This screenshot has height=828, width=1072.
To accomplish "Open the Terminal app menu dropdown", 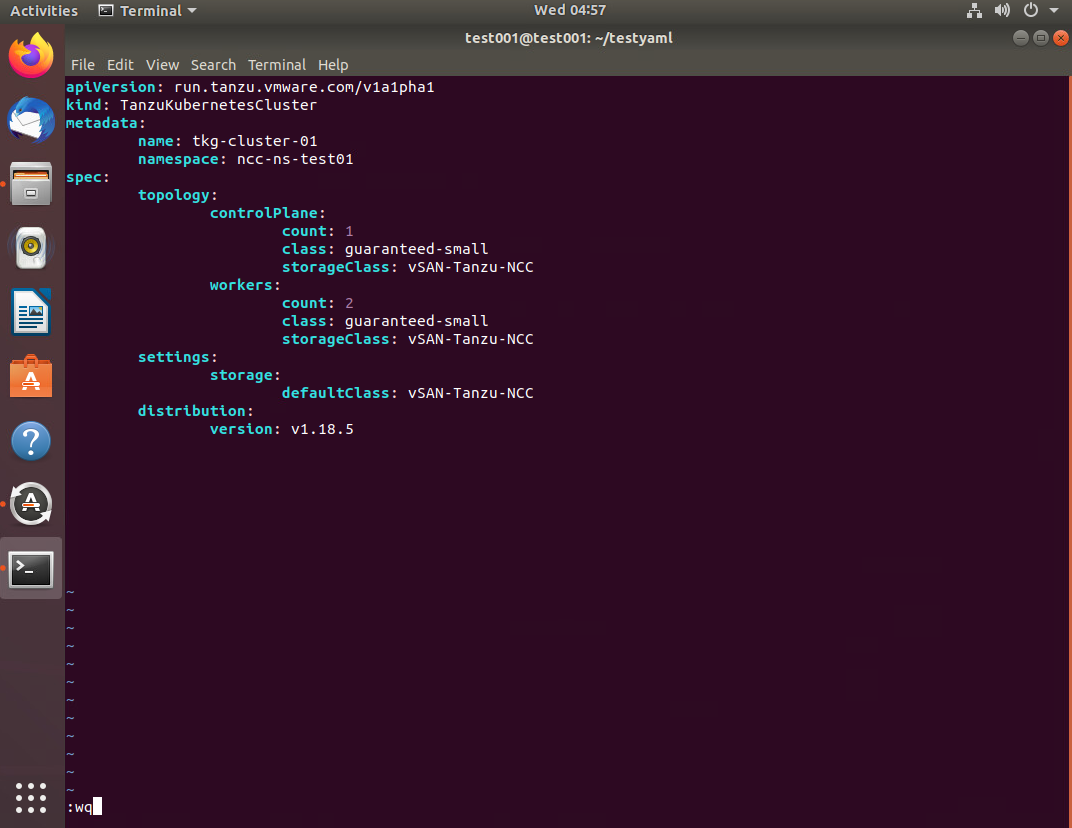I will [x=148, y=11].
